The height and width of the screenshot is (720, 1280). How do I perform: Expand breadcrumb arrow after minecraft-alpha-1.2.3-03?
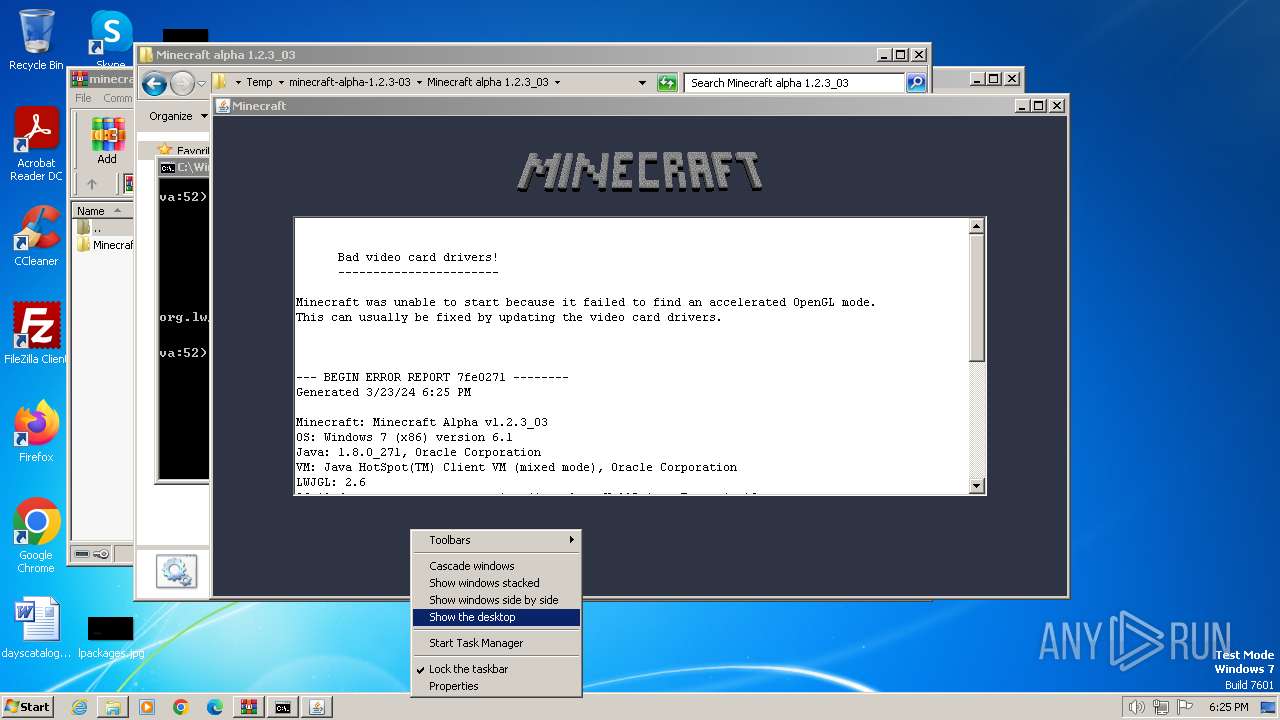click(x=419, y=83)
